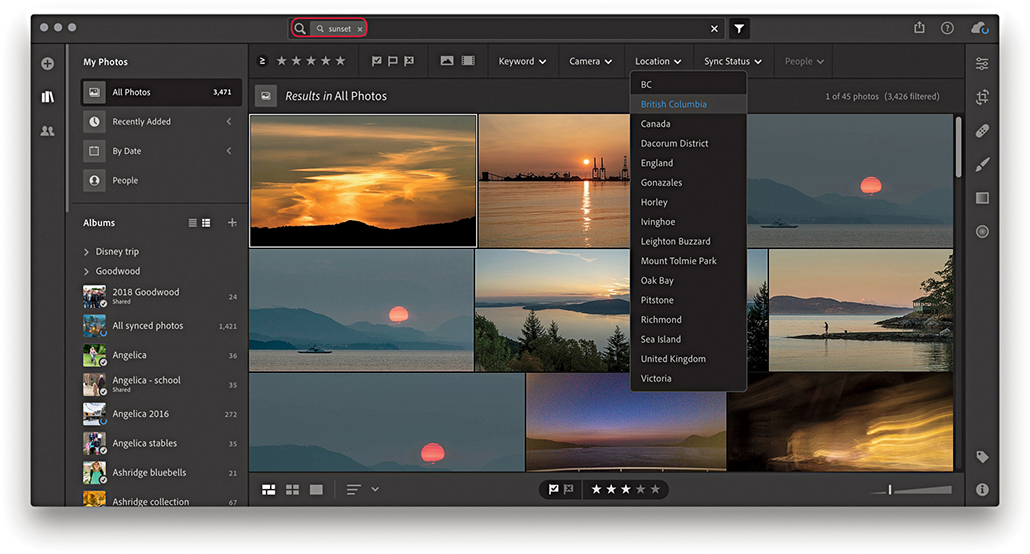Open the Info panel icon
The width and height of the screenshot is (1030, 554).
pyautogui.click(x=982, y=490)
